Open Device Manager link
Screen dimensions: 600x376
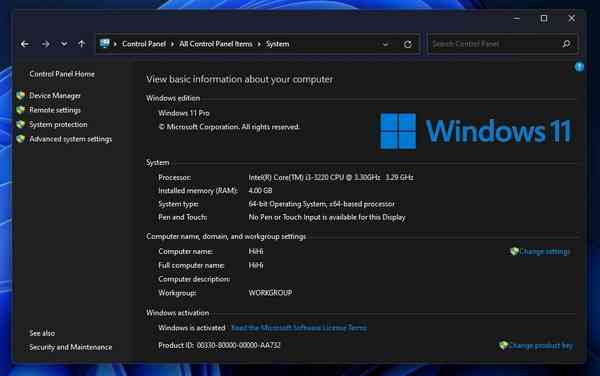tap(55, 96)
